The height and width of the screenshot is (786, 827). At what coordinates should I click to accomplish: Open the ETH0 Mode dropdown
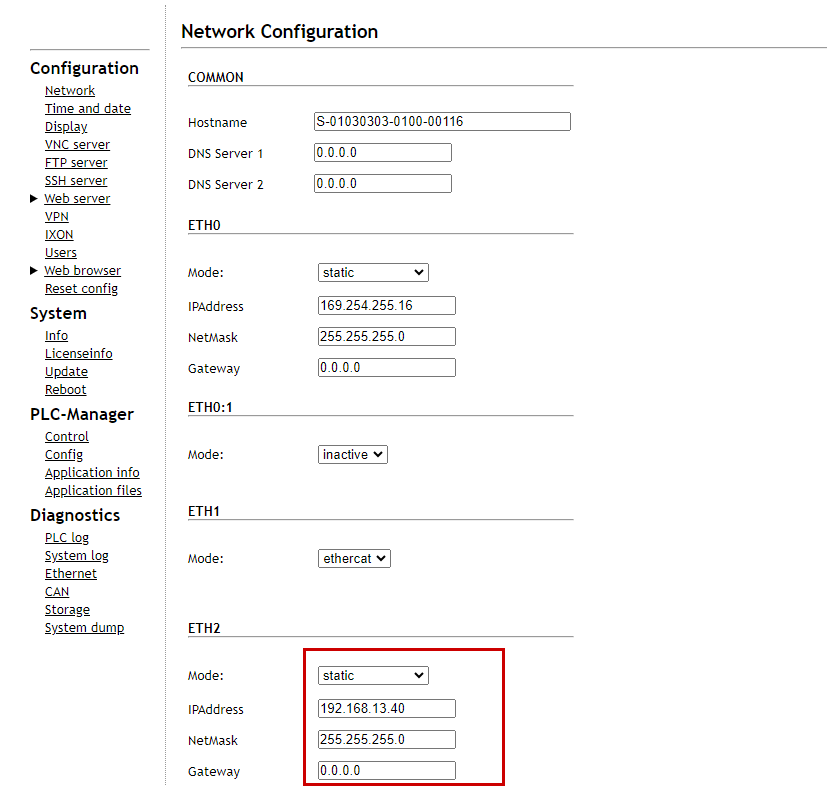[373, 273]
